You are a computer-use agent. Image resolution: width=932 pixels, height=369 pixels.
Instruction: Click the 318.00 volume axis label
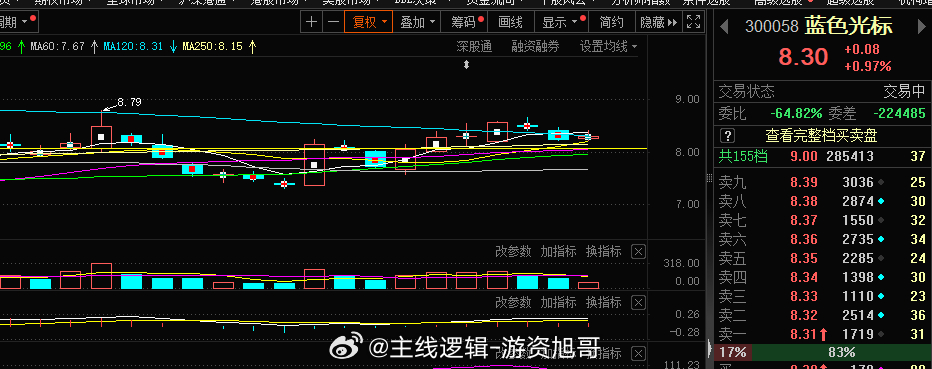682,263
